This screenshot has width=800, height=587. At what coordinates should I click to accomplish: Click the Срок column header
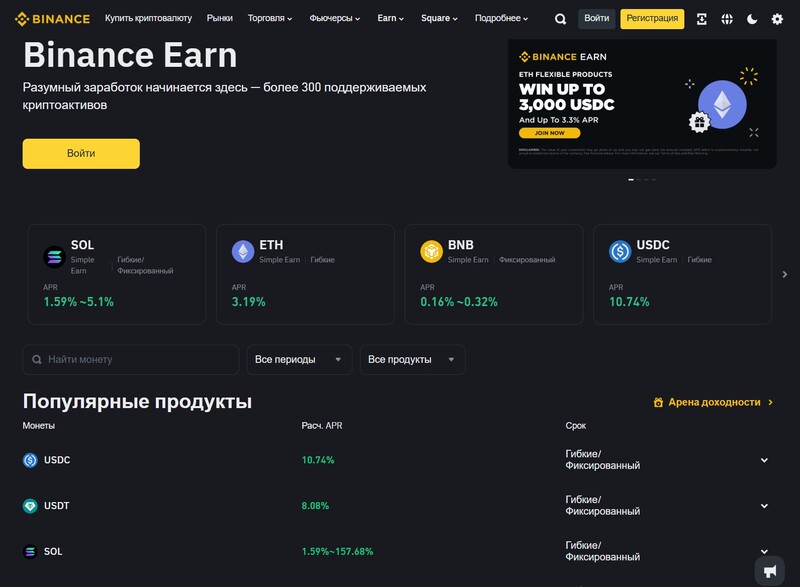(x=576, y=425)
